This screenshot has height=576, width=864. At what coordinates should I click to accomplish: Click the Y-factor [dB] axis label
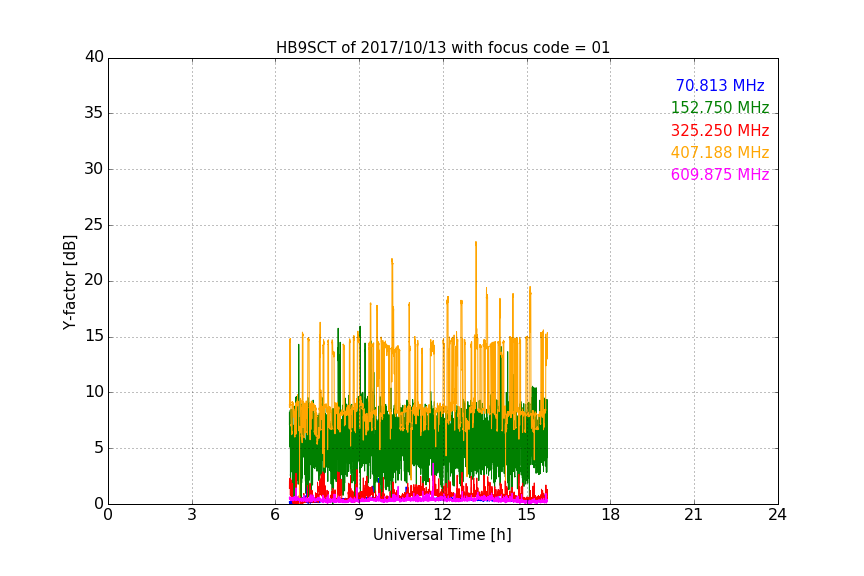[x=69, y=282]
